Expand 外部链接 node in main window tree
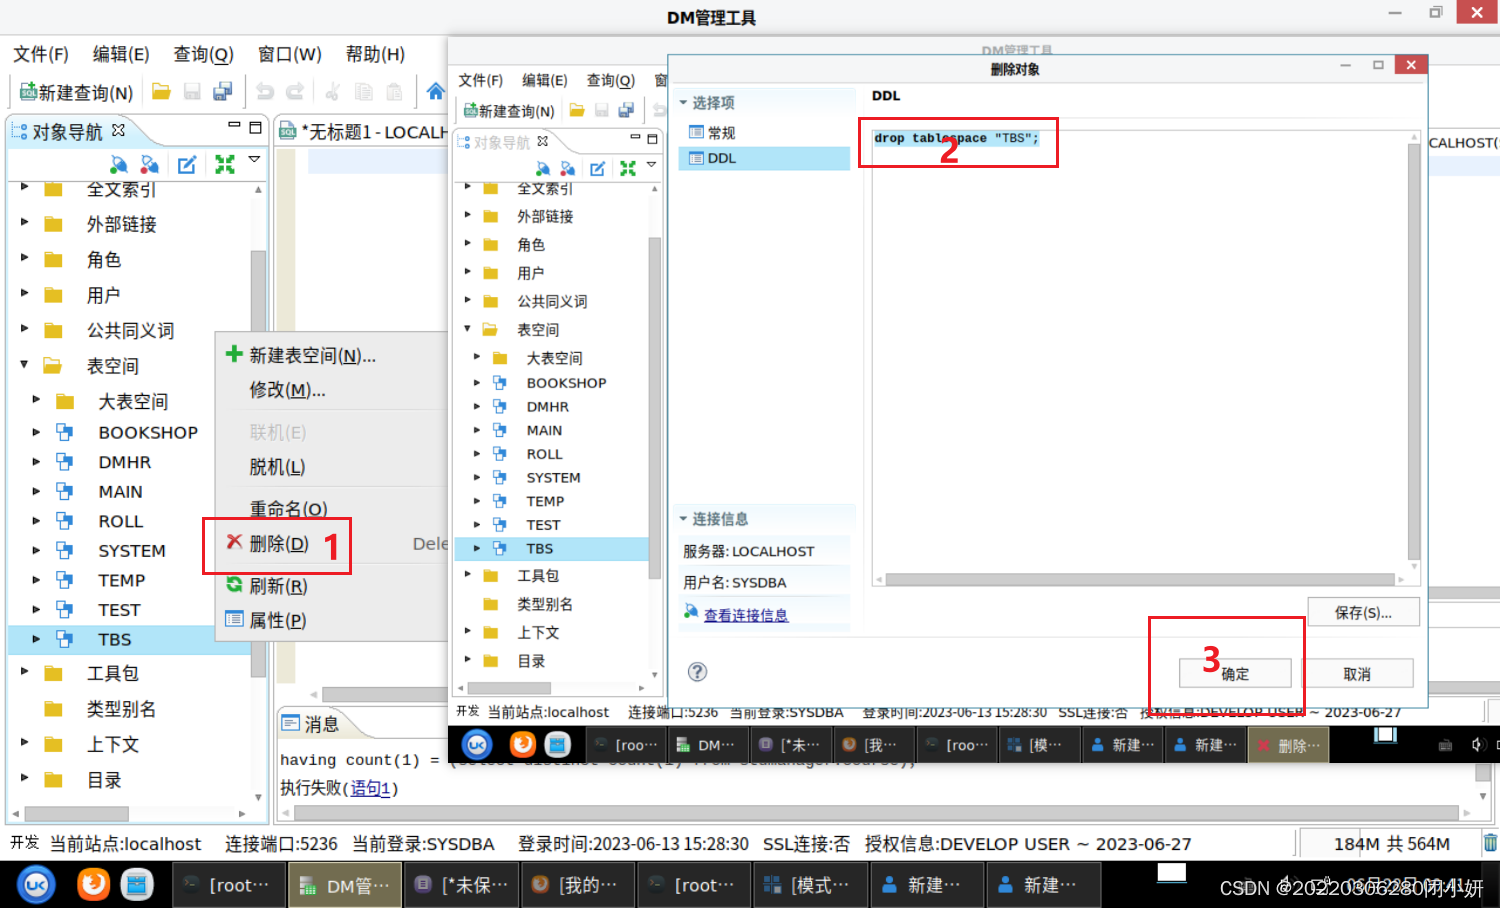 (x=24, y=223)
